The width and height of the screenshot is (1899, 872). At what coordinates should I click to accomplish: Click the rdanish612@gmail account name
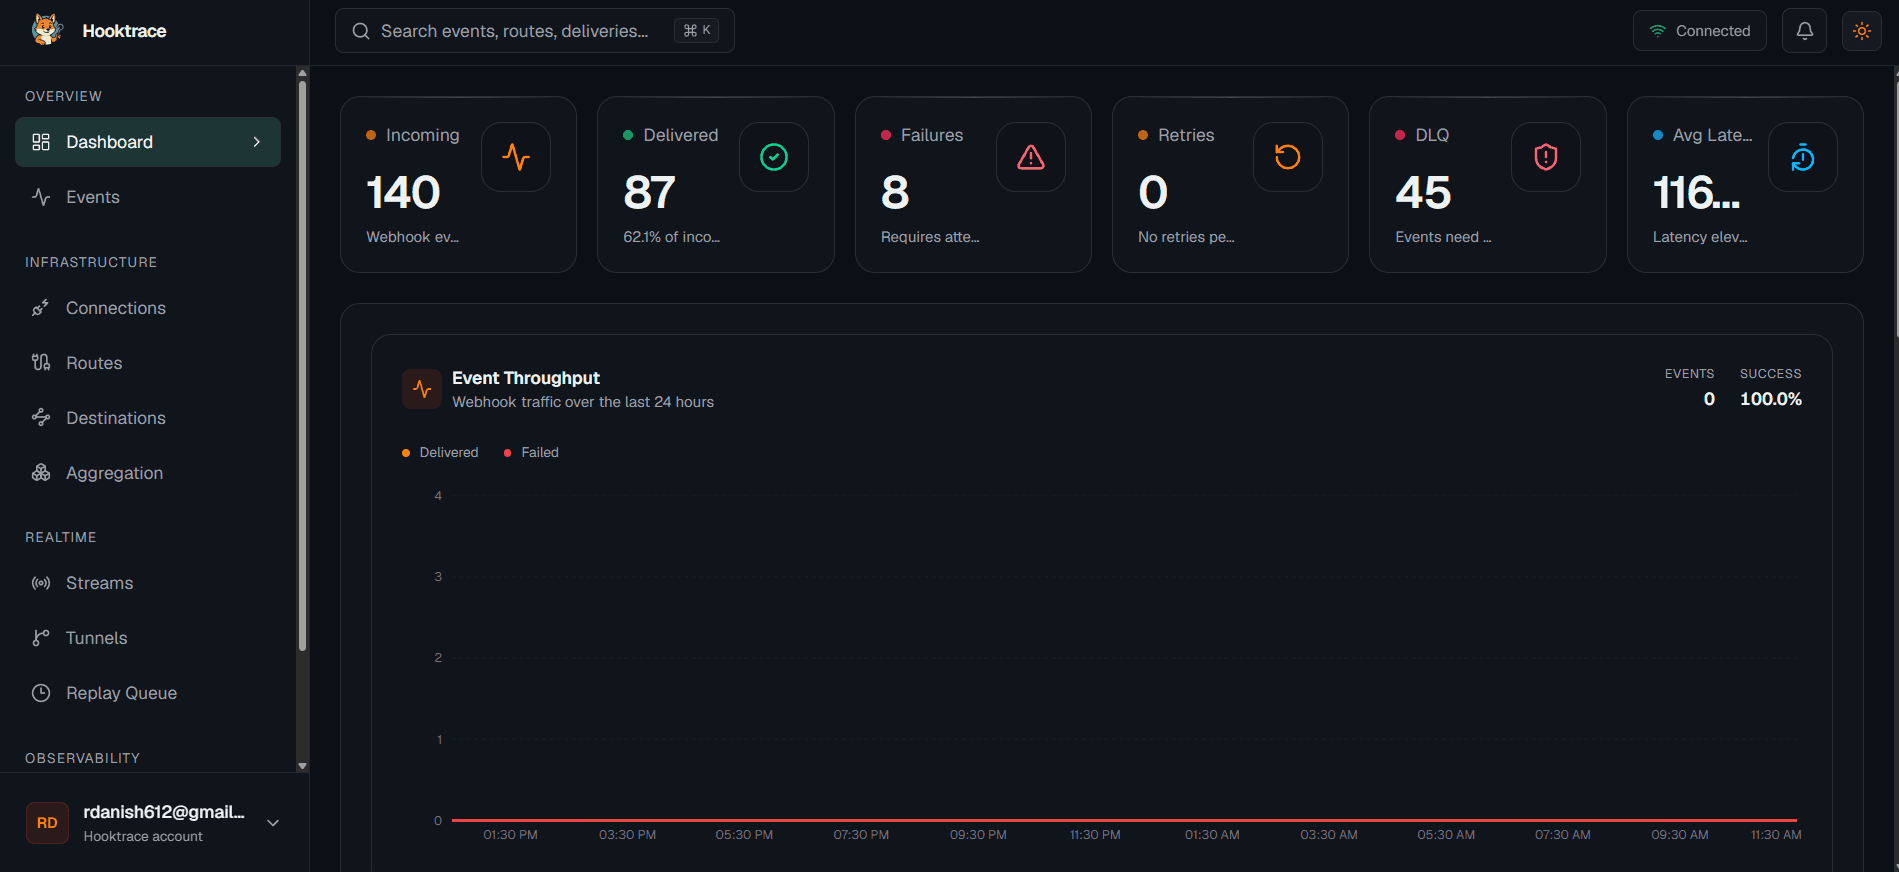coord(164,812)
